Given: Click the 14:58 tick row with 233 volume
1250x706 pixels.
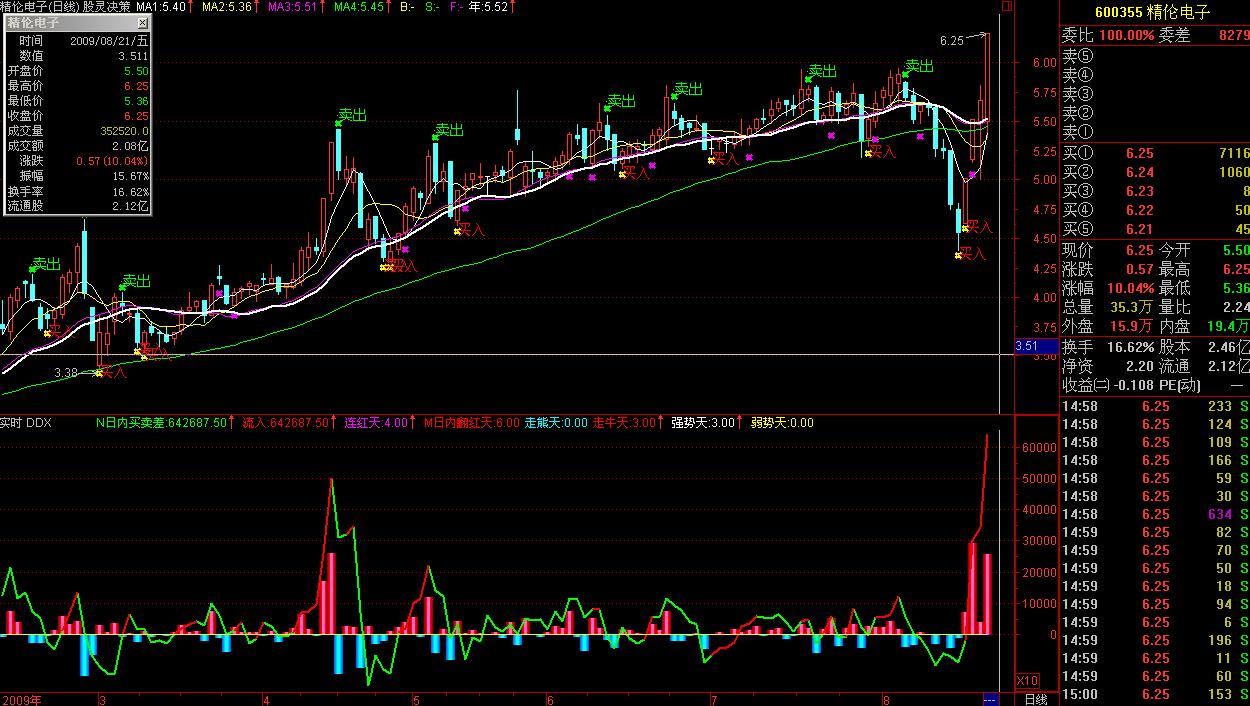Looking at the screenshot, I should pyautogui.click(x=1155, y=406).
